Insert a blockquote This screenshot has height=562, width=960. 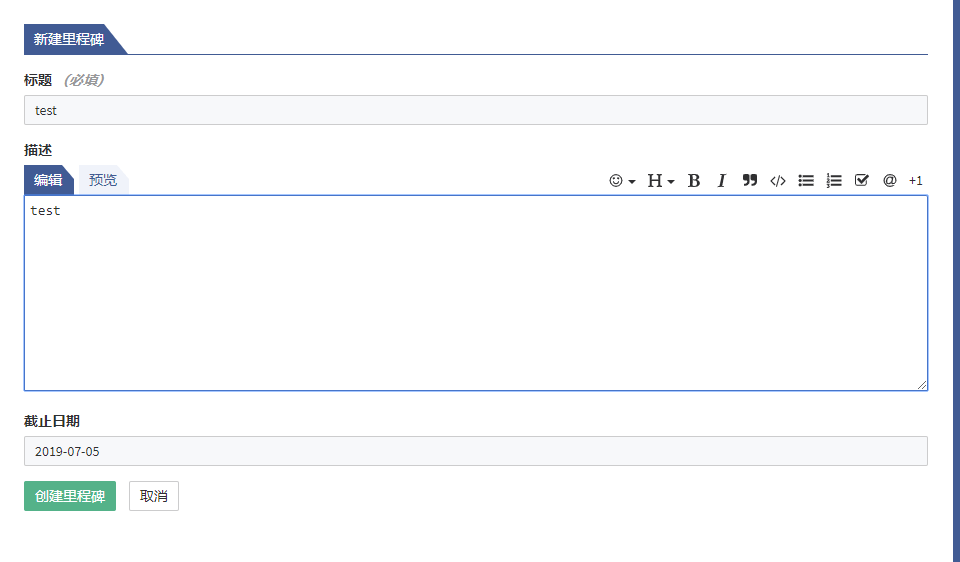pos(750,181)
